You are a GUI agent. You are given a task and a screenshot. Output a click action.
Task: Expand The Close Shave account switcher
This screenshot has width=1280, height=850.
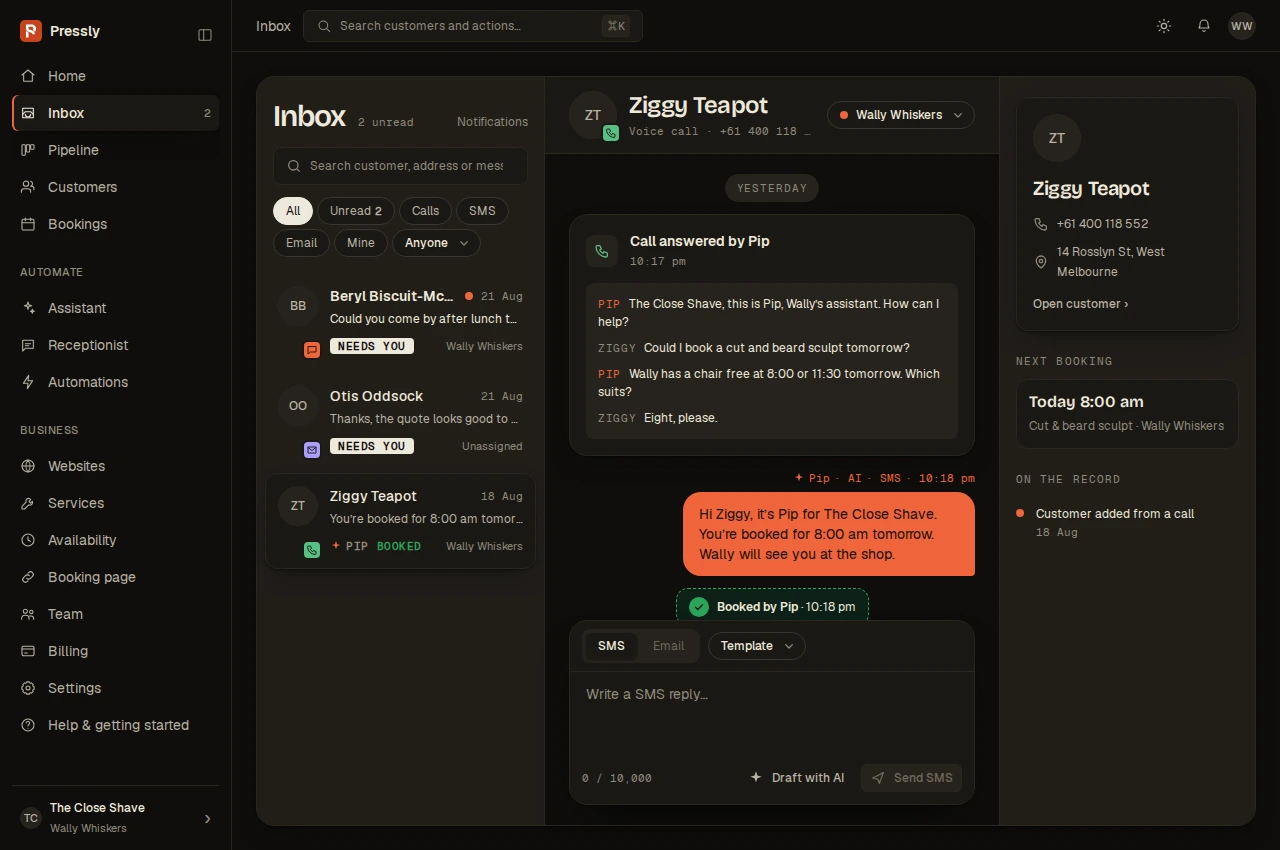pyautogui.click(x=116, y=818)
